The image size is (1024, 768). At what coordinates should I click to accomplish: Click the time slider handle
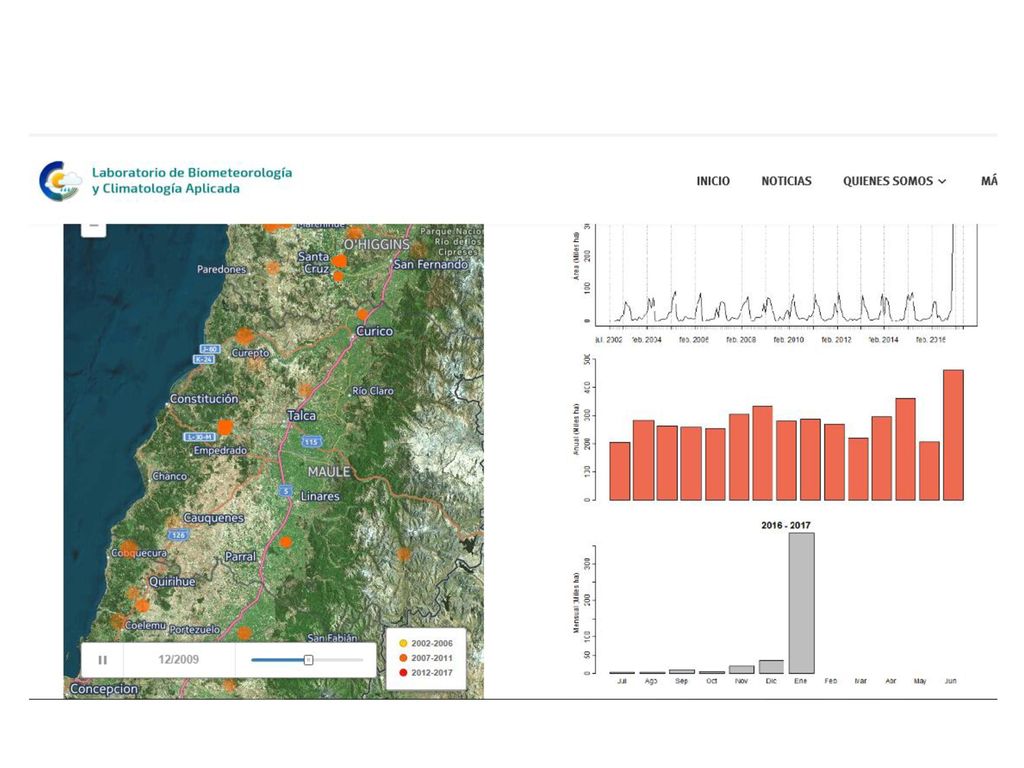tap(308, 660)
